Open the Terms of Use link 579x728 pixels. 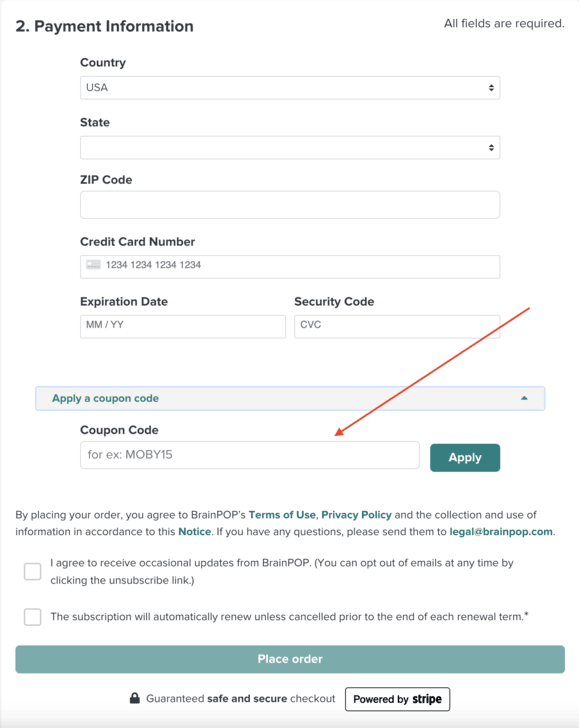tap(282, 515)
